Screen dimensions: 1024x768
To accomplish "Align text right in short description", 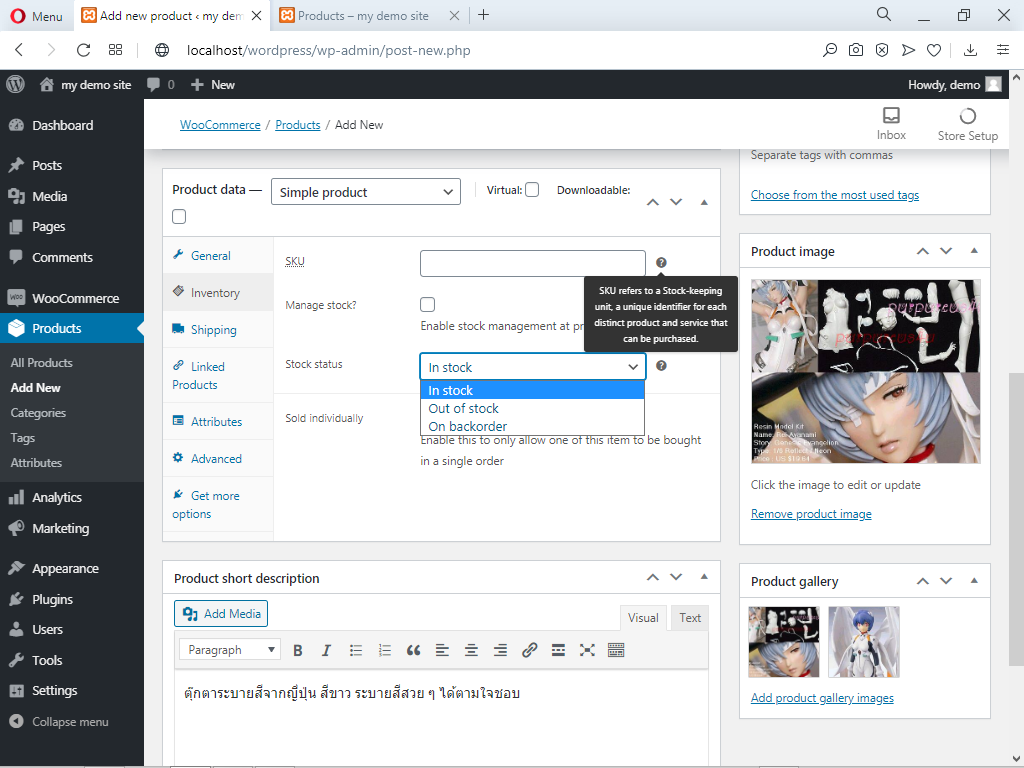I will (500, 650).
